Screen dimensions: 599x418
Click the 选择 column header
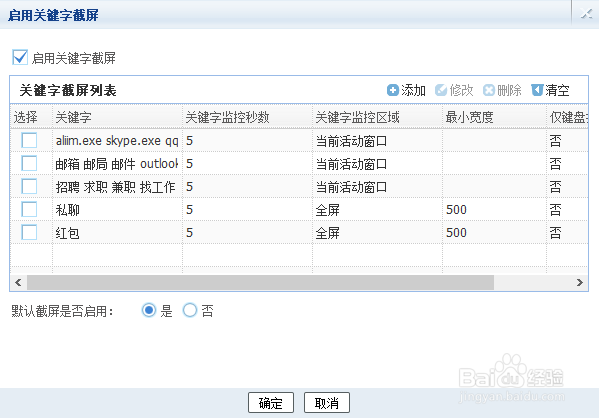[x=31, y=117]
